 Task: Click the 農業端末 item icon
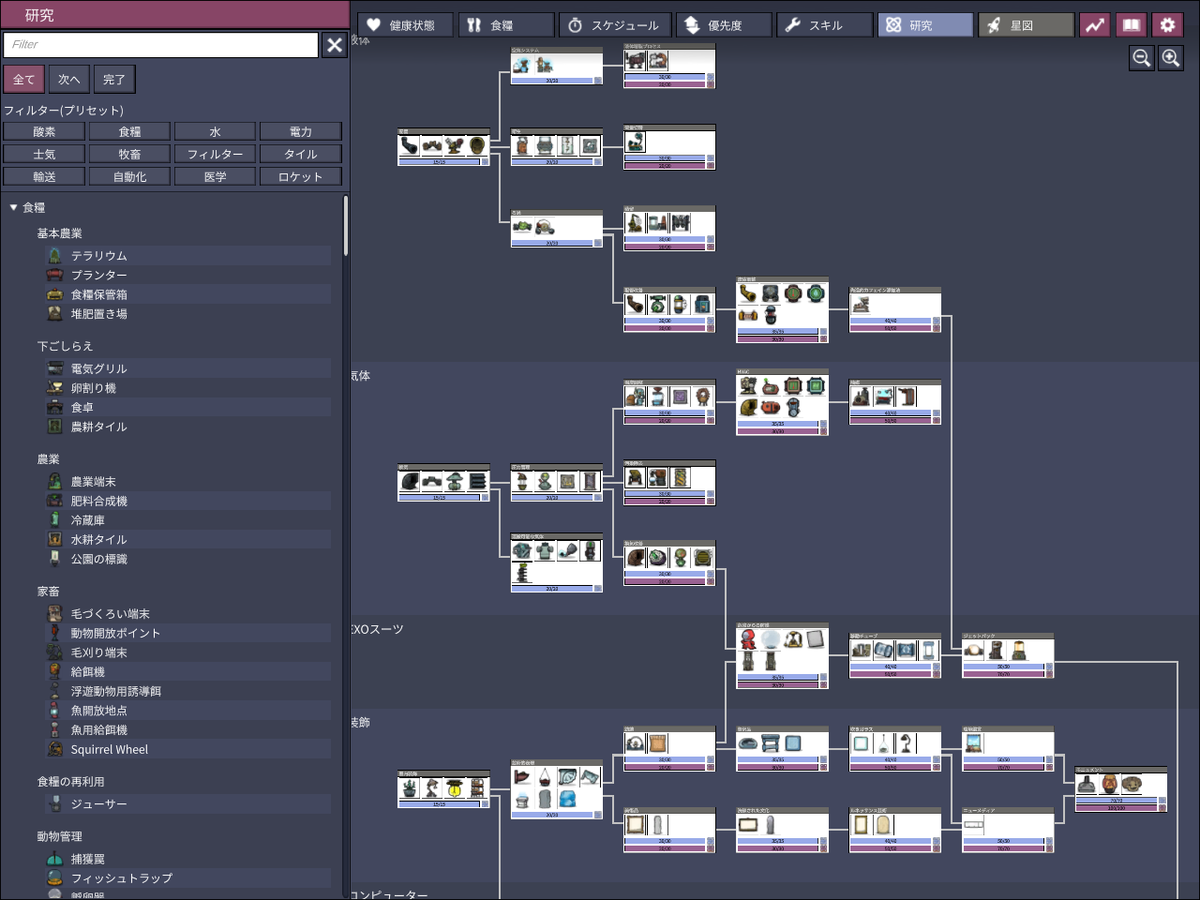54,482
